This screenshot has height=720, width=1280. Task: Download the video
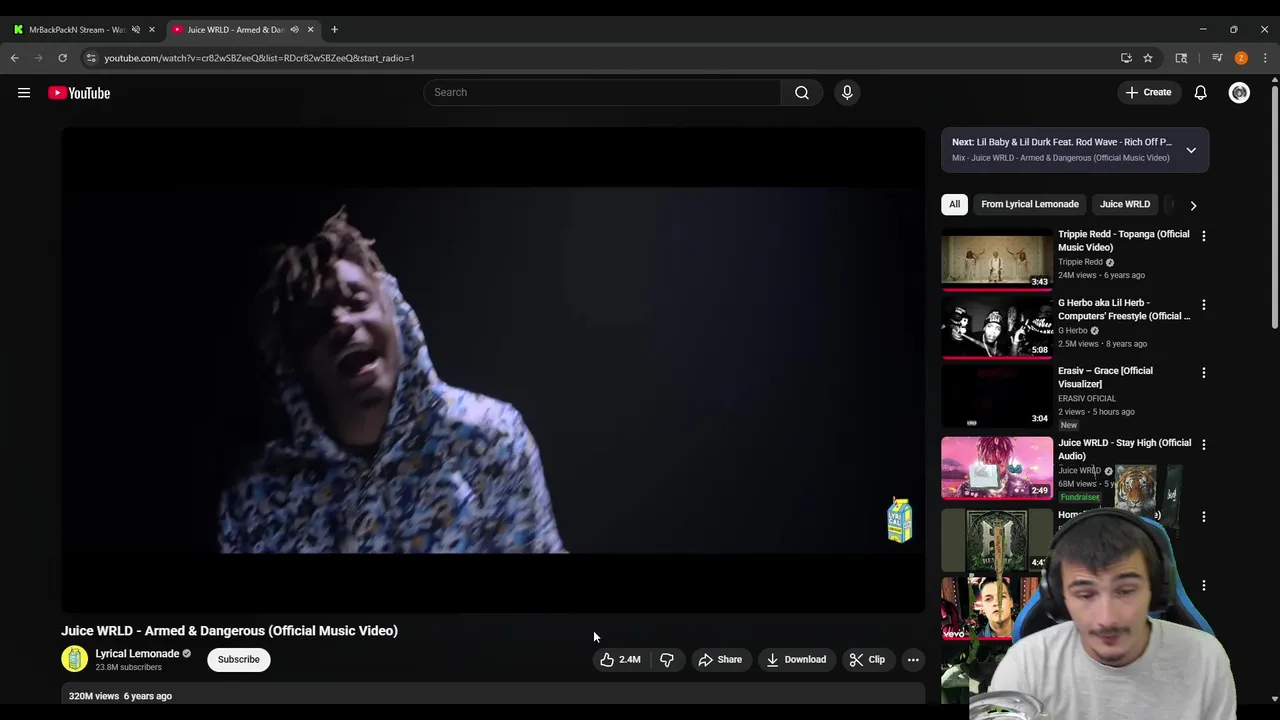point(796,659)
